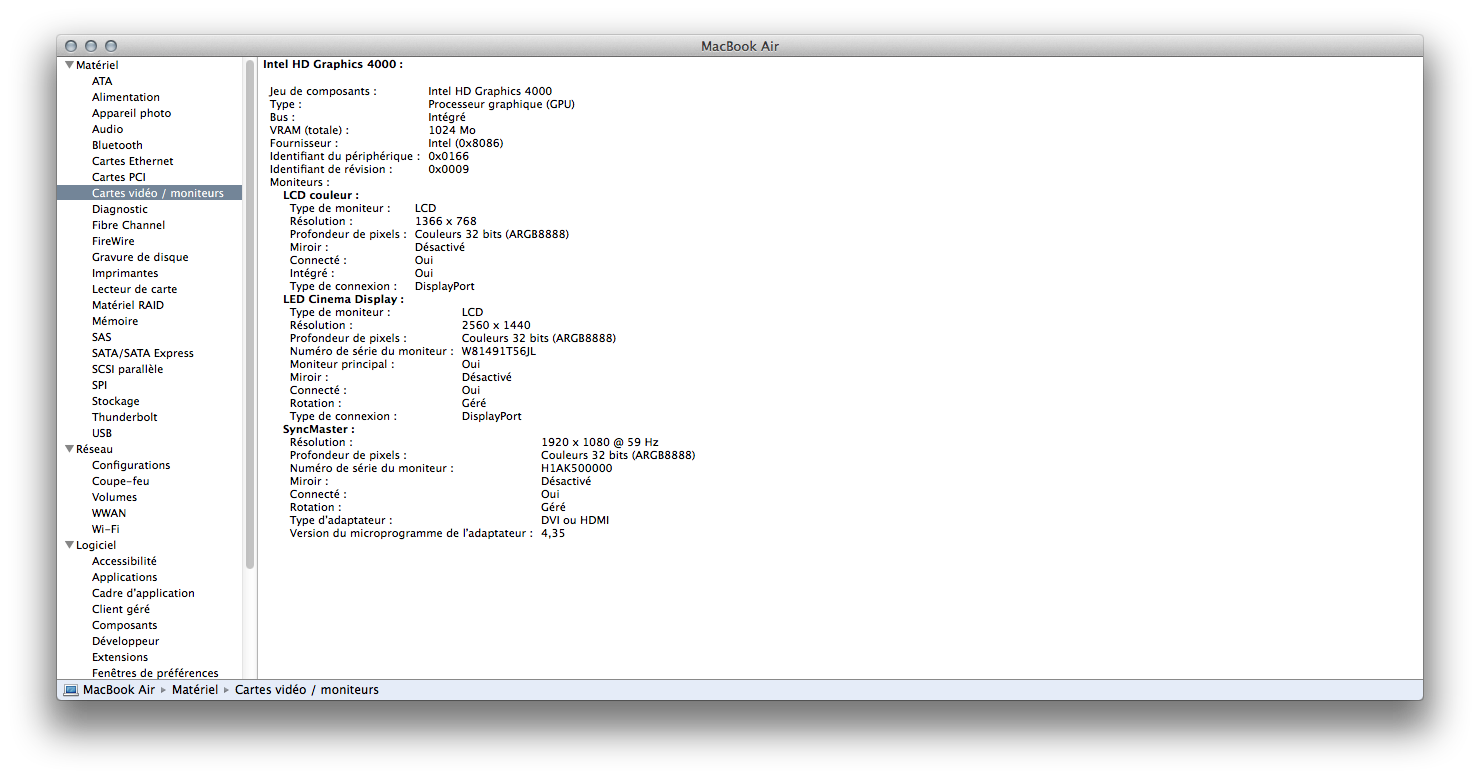1480x779 pixels.
Task: Click the MacBook Air window title
Action: pyautogui.click(x=740, y=46)
